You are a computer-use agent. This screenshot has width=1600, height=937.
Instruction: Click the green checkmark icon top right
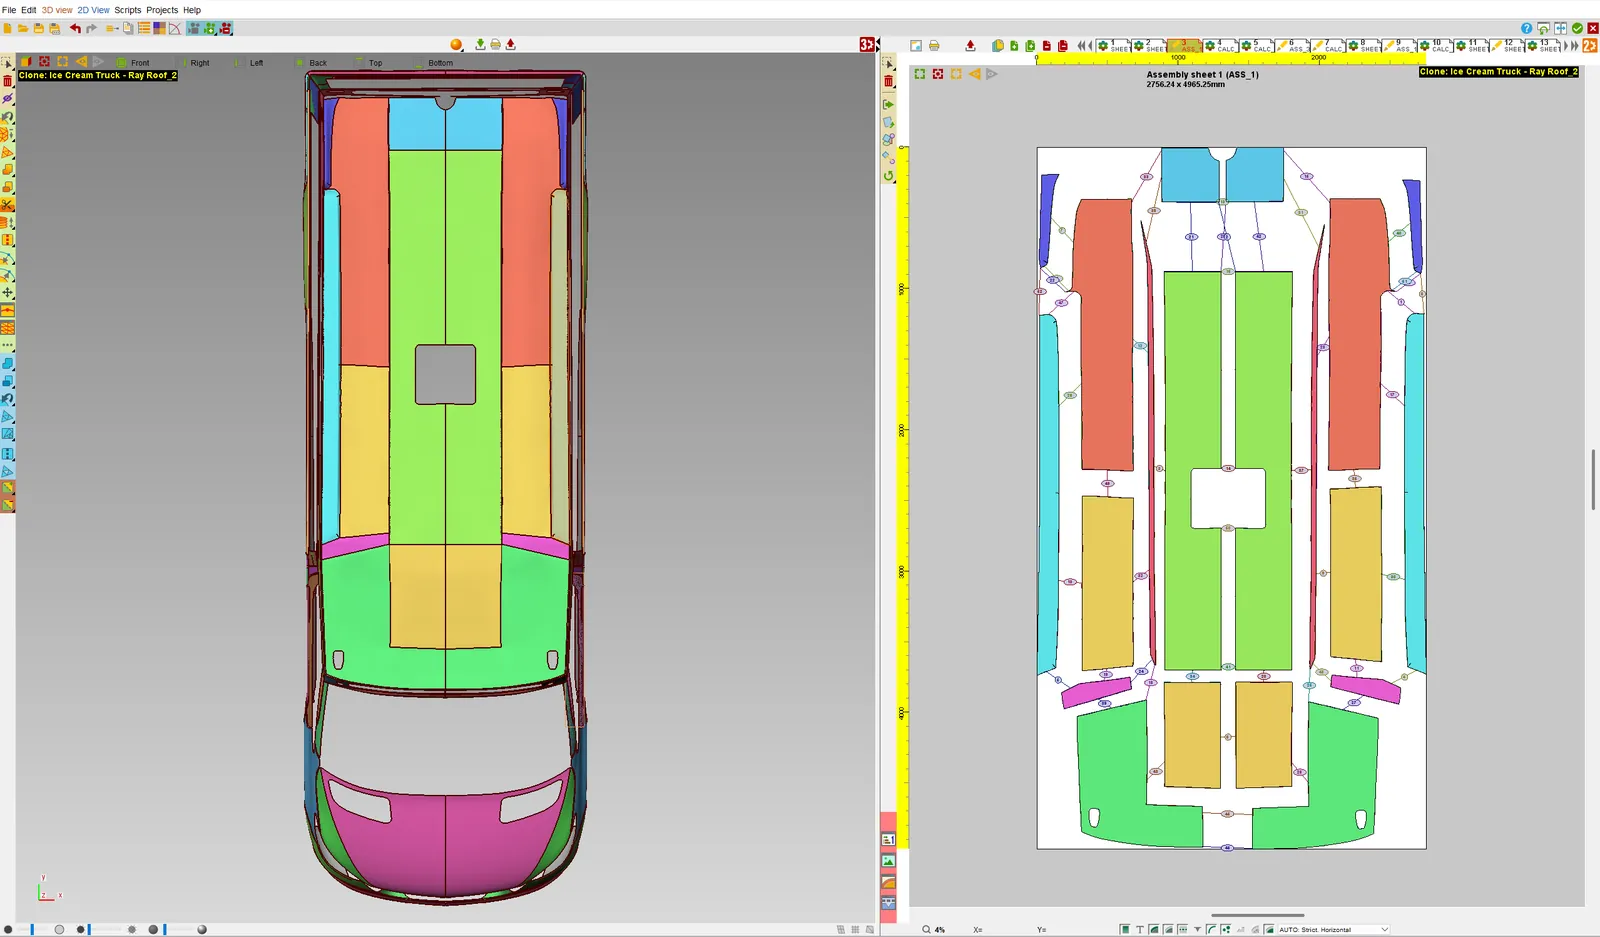(x=1577, y=29)
